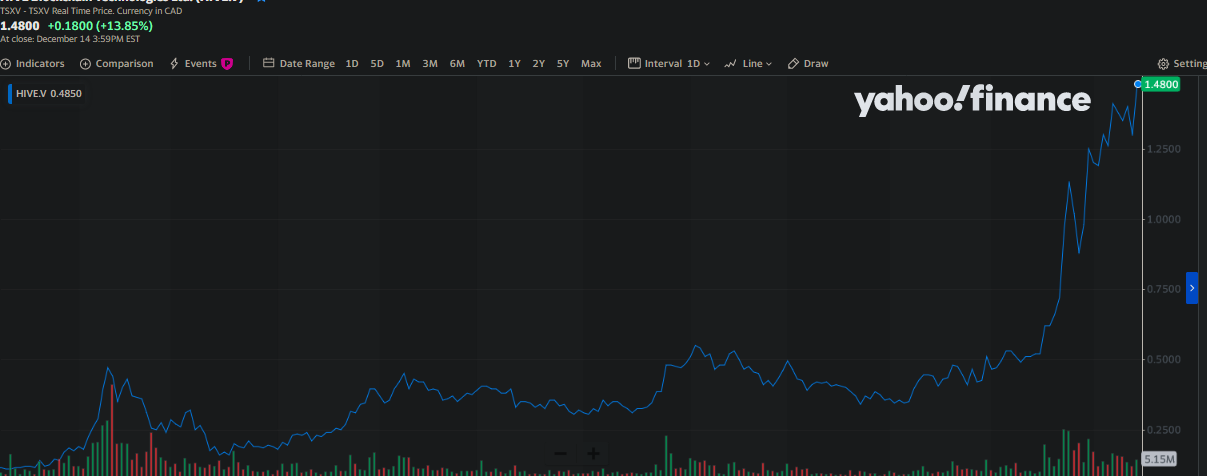Open the Date Range picker

tap(299, 63)
